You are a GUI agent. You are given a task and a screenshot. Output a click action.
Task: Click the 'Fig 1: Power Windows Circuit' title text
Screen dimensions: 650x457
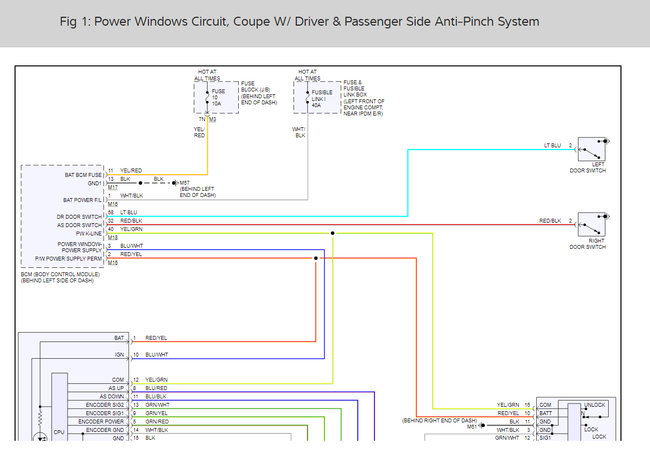pyautogui.click(x=299, y=22)
